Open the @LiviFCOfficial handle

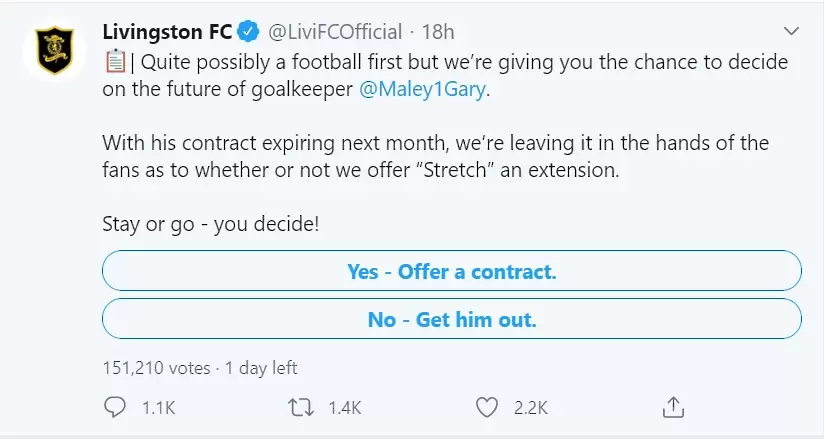(337, 32)
